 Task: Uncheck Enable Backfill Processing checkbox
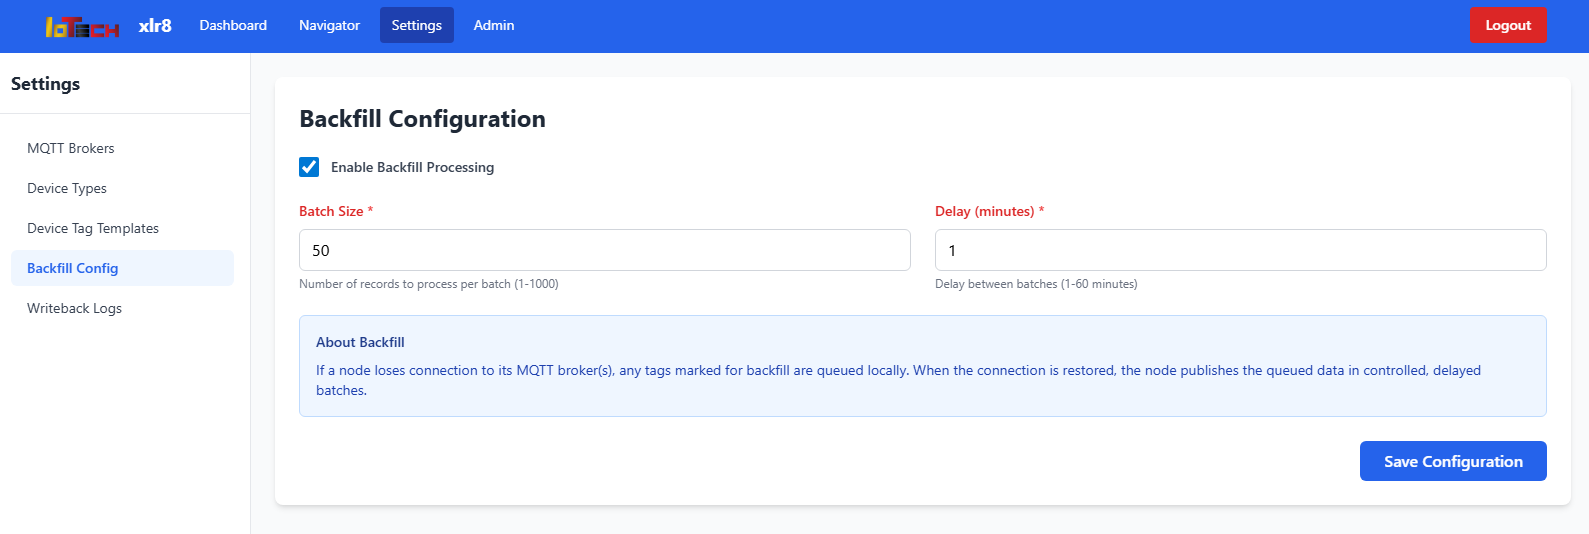(309, 167)
